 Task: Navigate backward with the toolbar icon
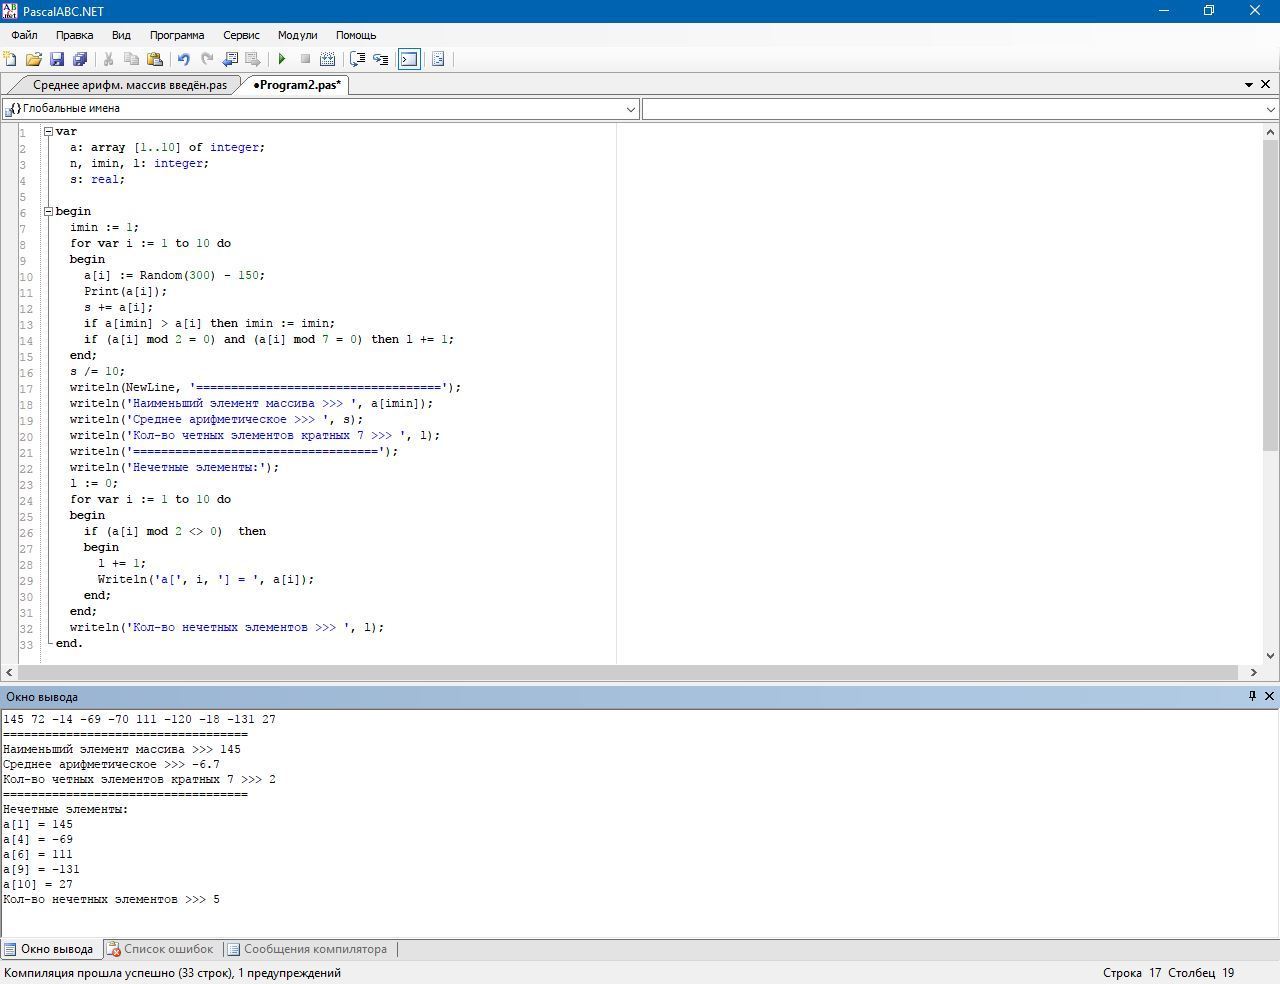230,59
